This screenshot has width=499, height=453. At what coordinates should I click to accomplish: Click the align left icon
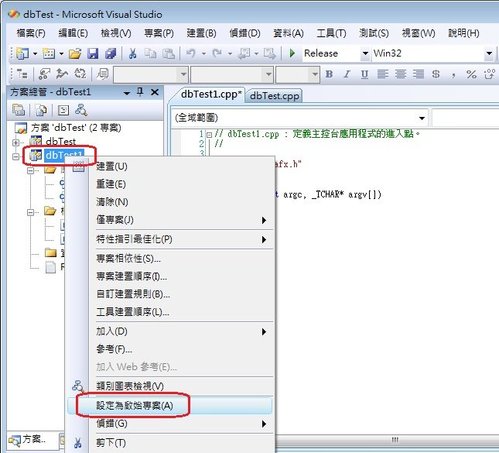[x=383, y=74]
